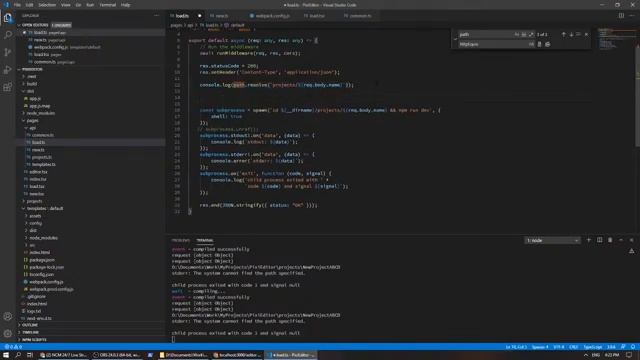Open templates.ts in the api folder
640x360 pixels.
point(44,164)
